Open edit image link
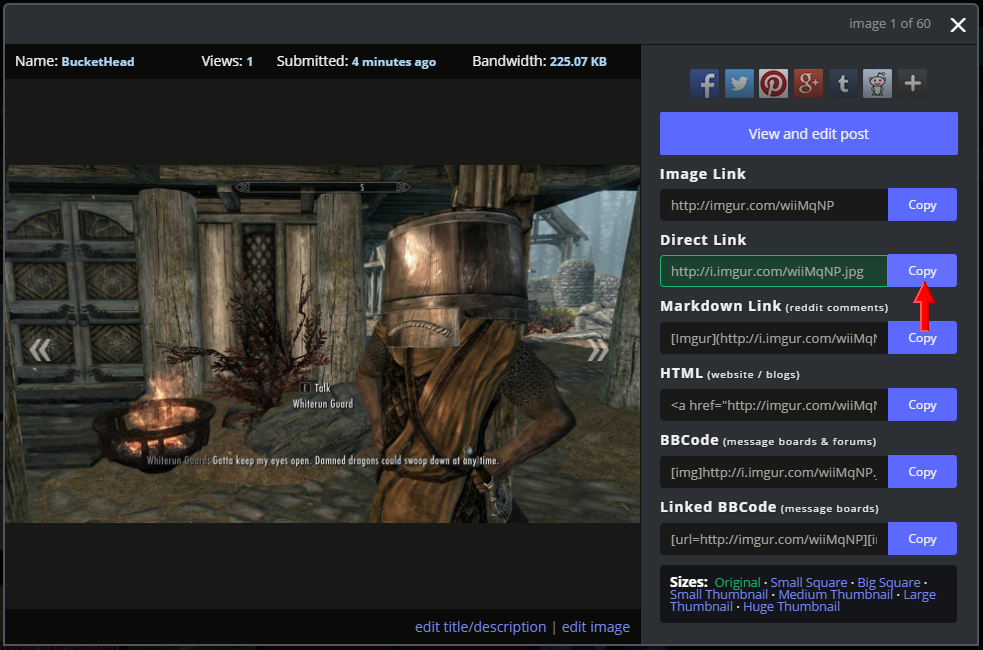 596,627
